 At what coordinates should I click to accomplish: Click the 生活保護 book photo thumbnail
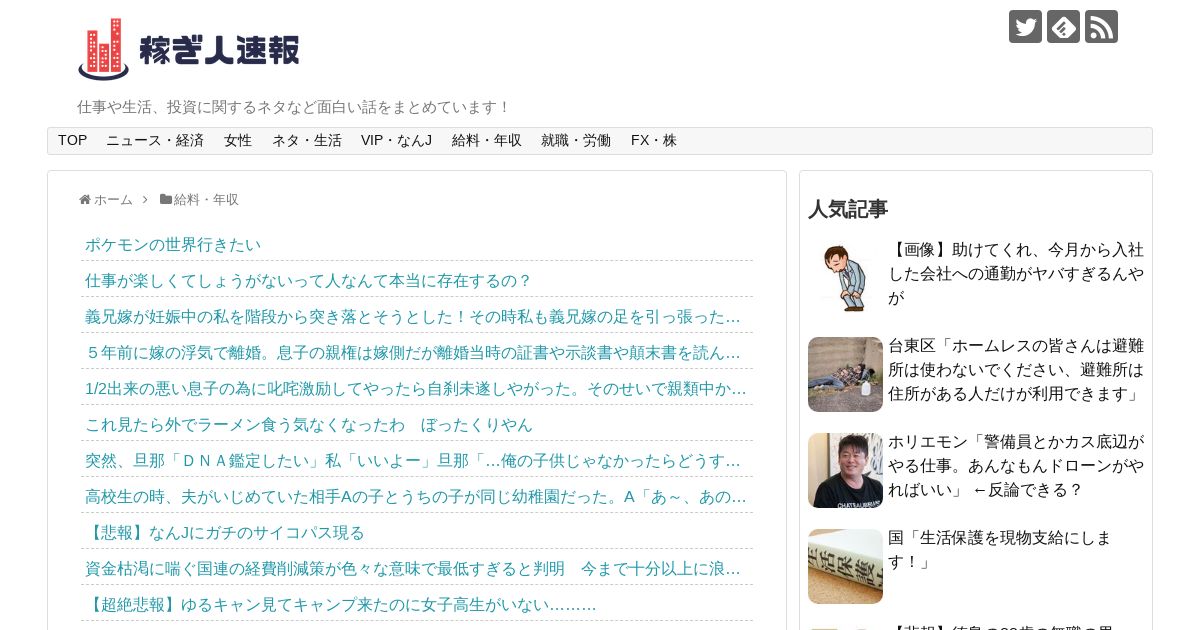pos(845,566)
